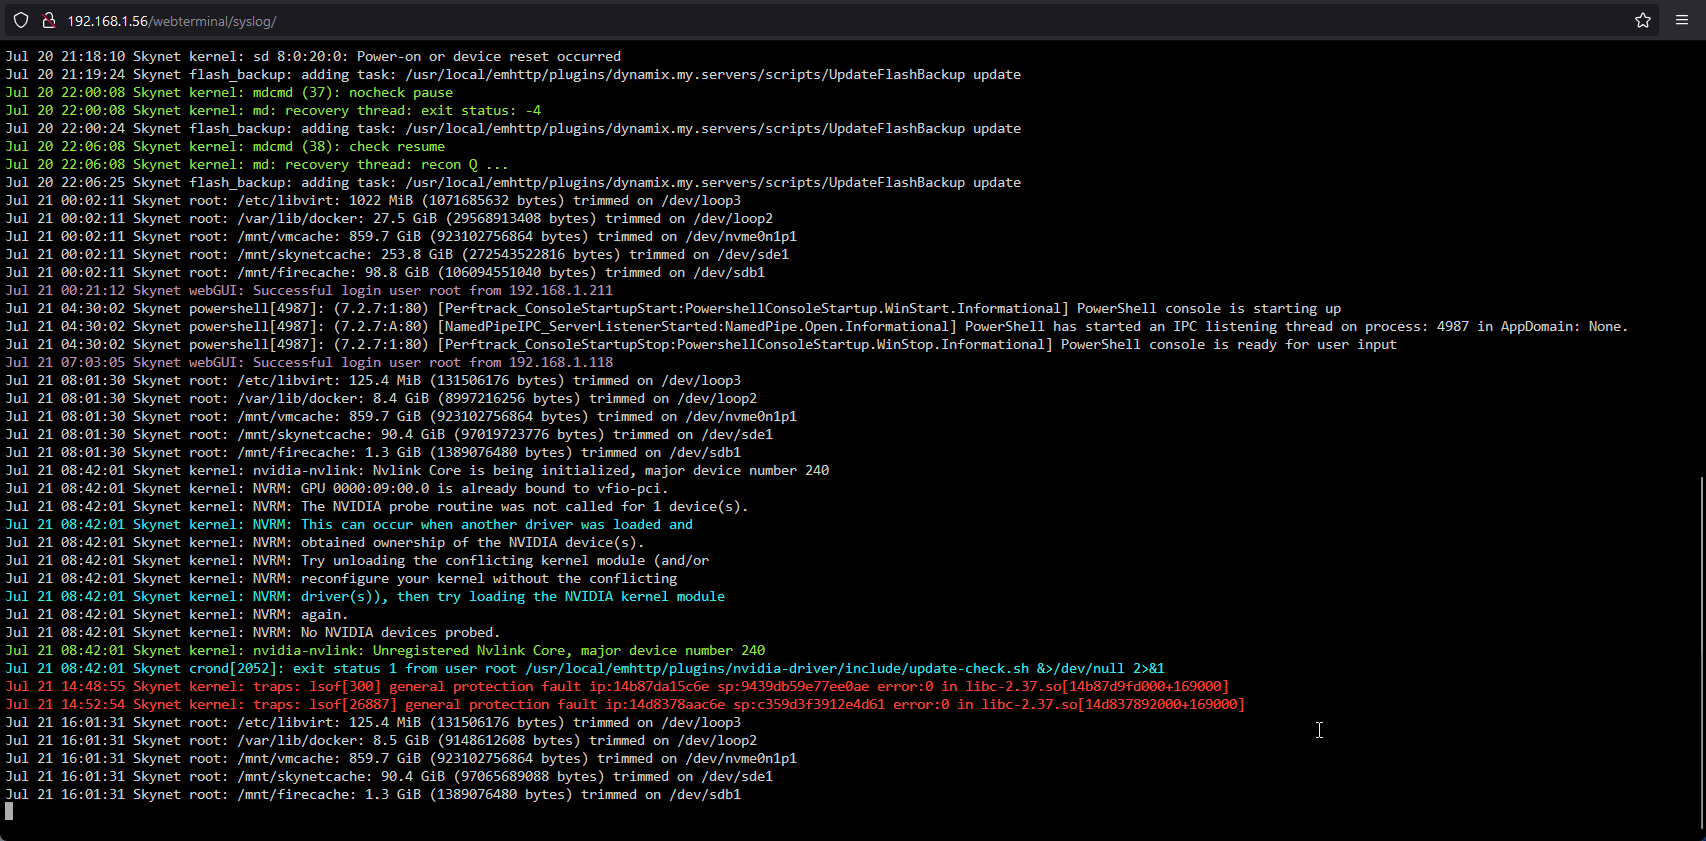
Task: Open the browser hamburger menu
Action: 1682,20
